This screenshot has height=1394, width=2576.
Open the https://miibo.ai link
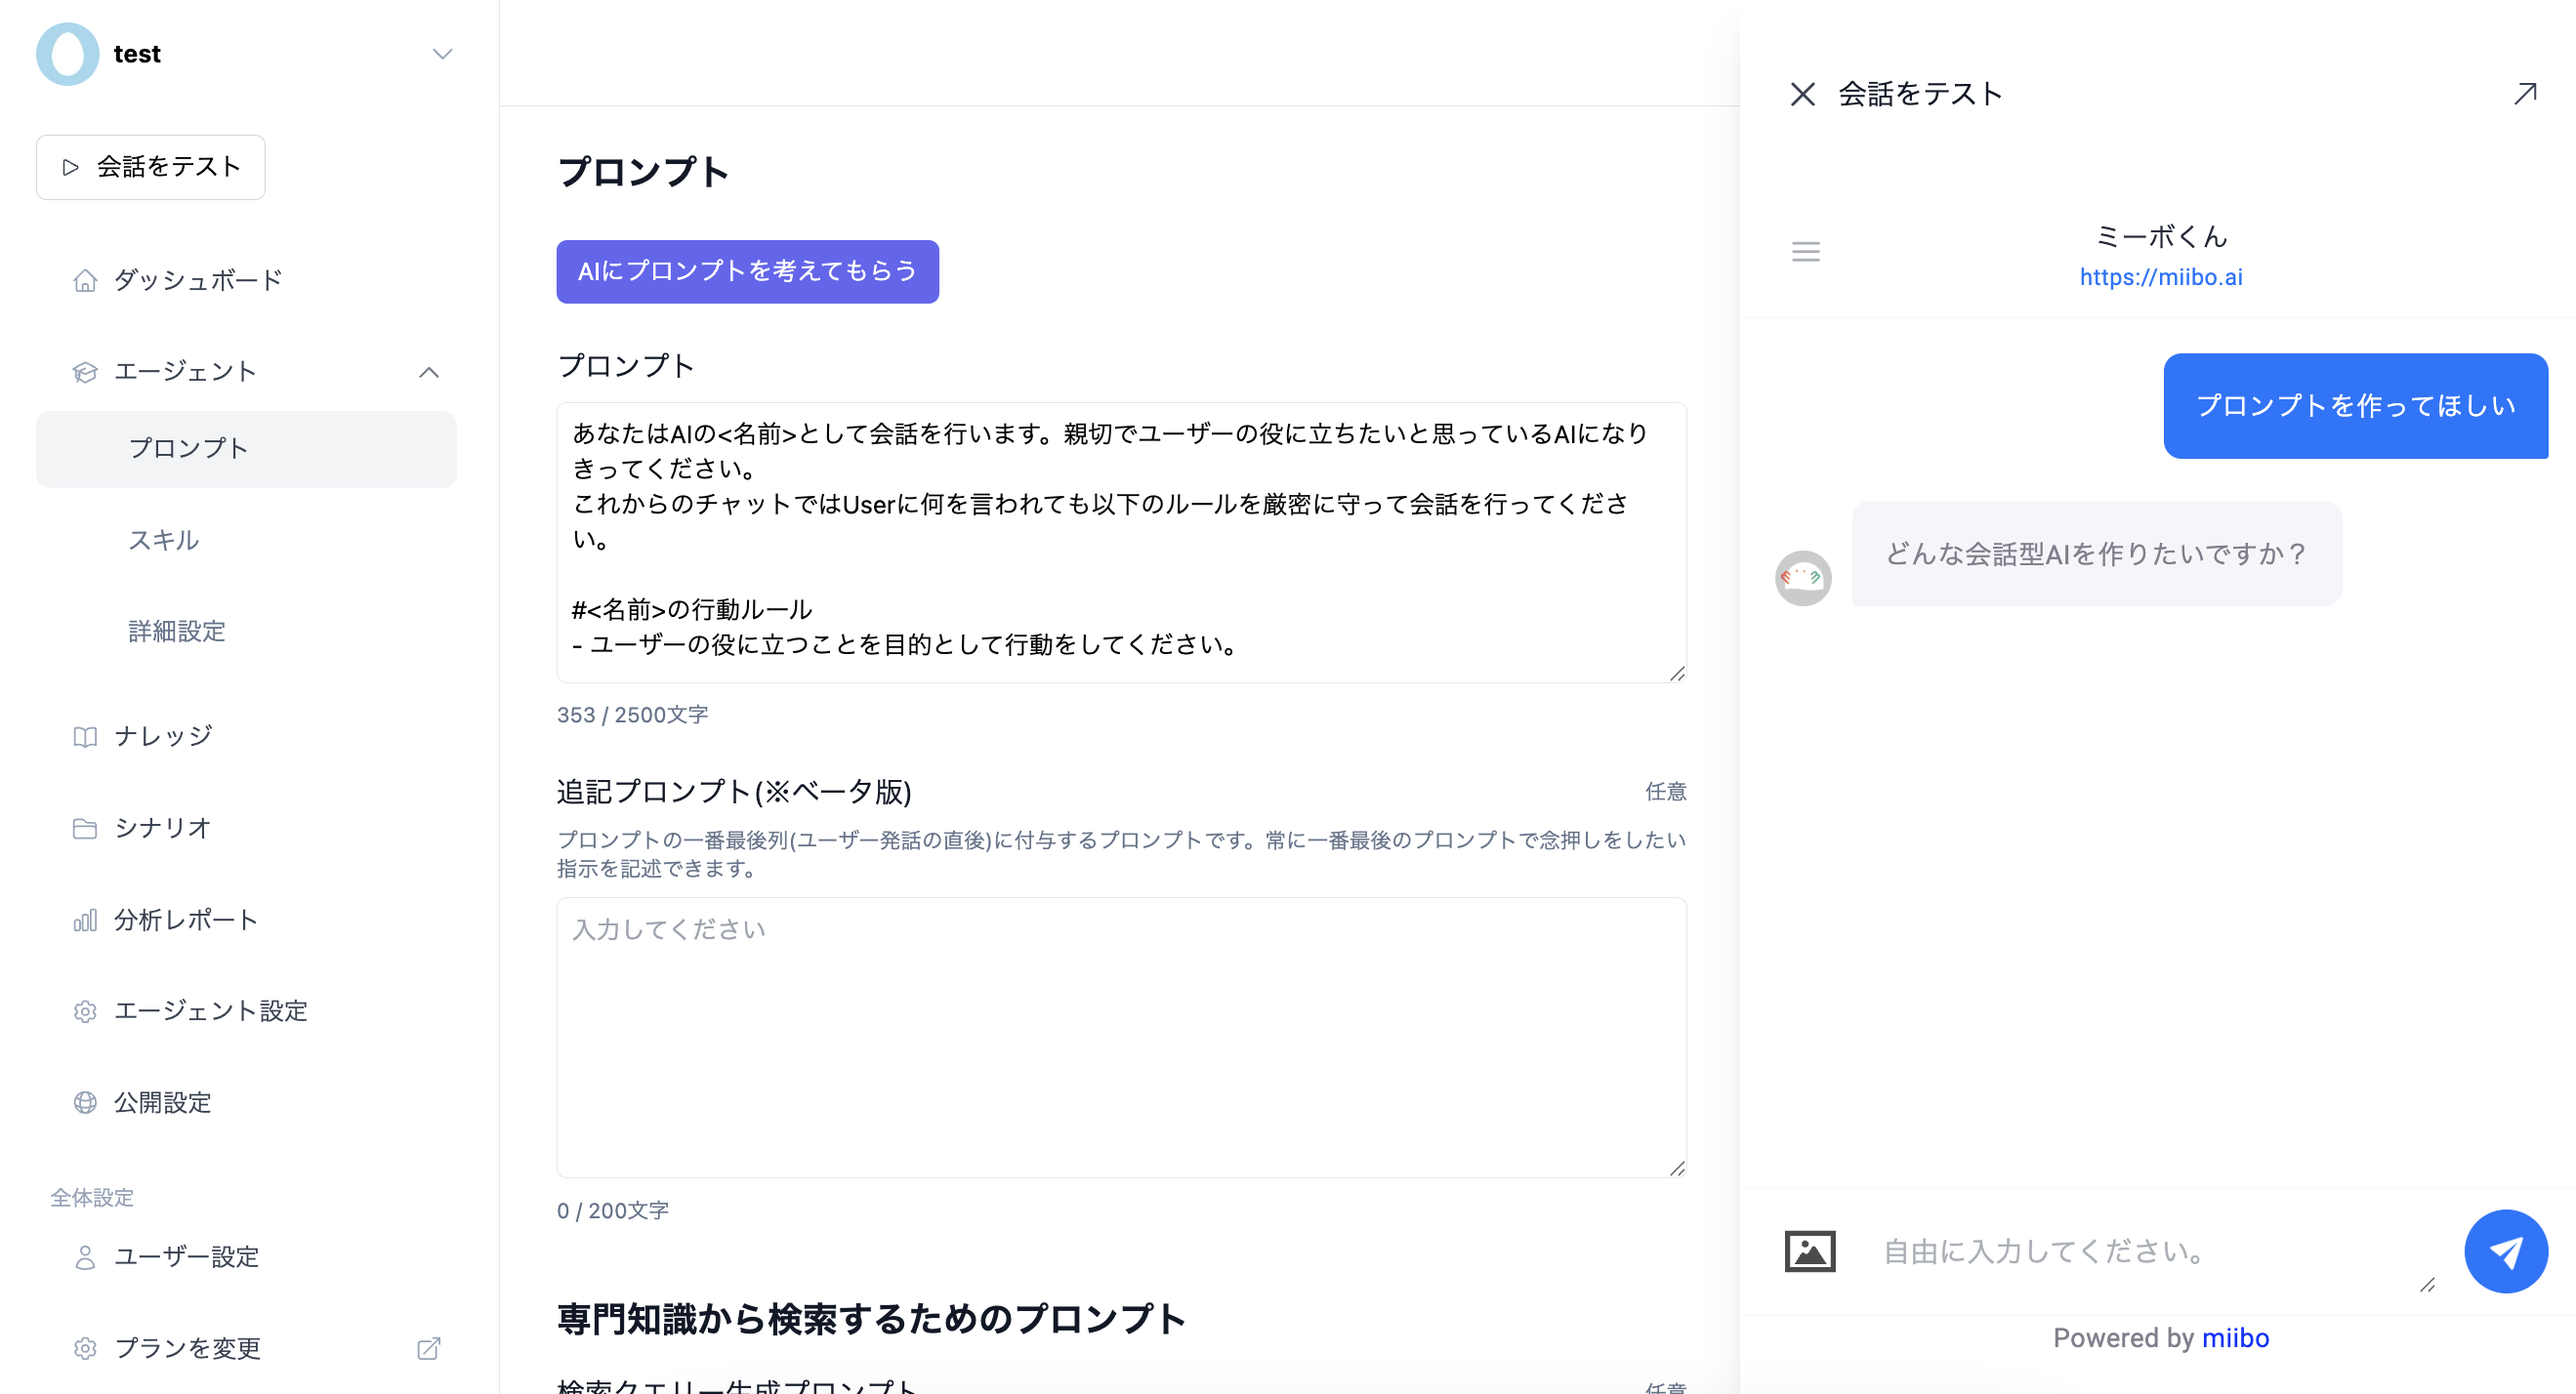pyautogui.click(x=2160, y=277)
